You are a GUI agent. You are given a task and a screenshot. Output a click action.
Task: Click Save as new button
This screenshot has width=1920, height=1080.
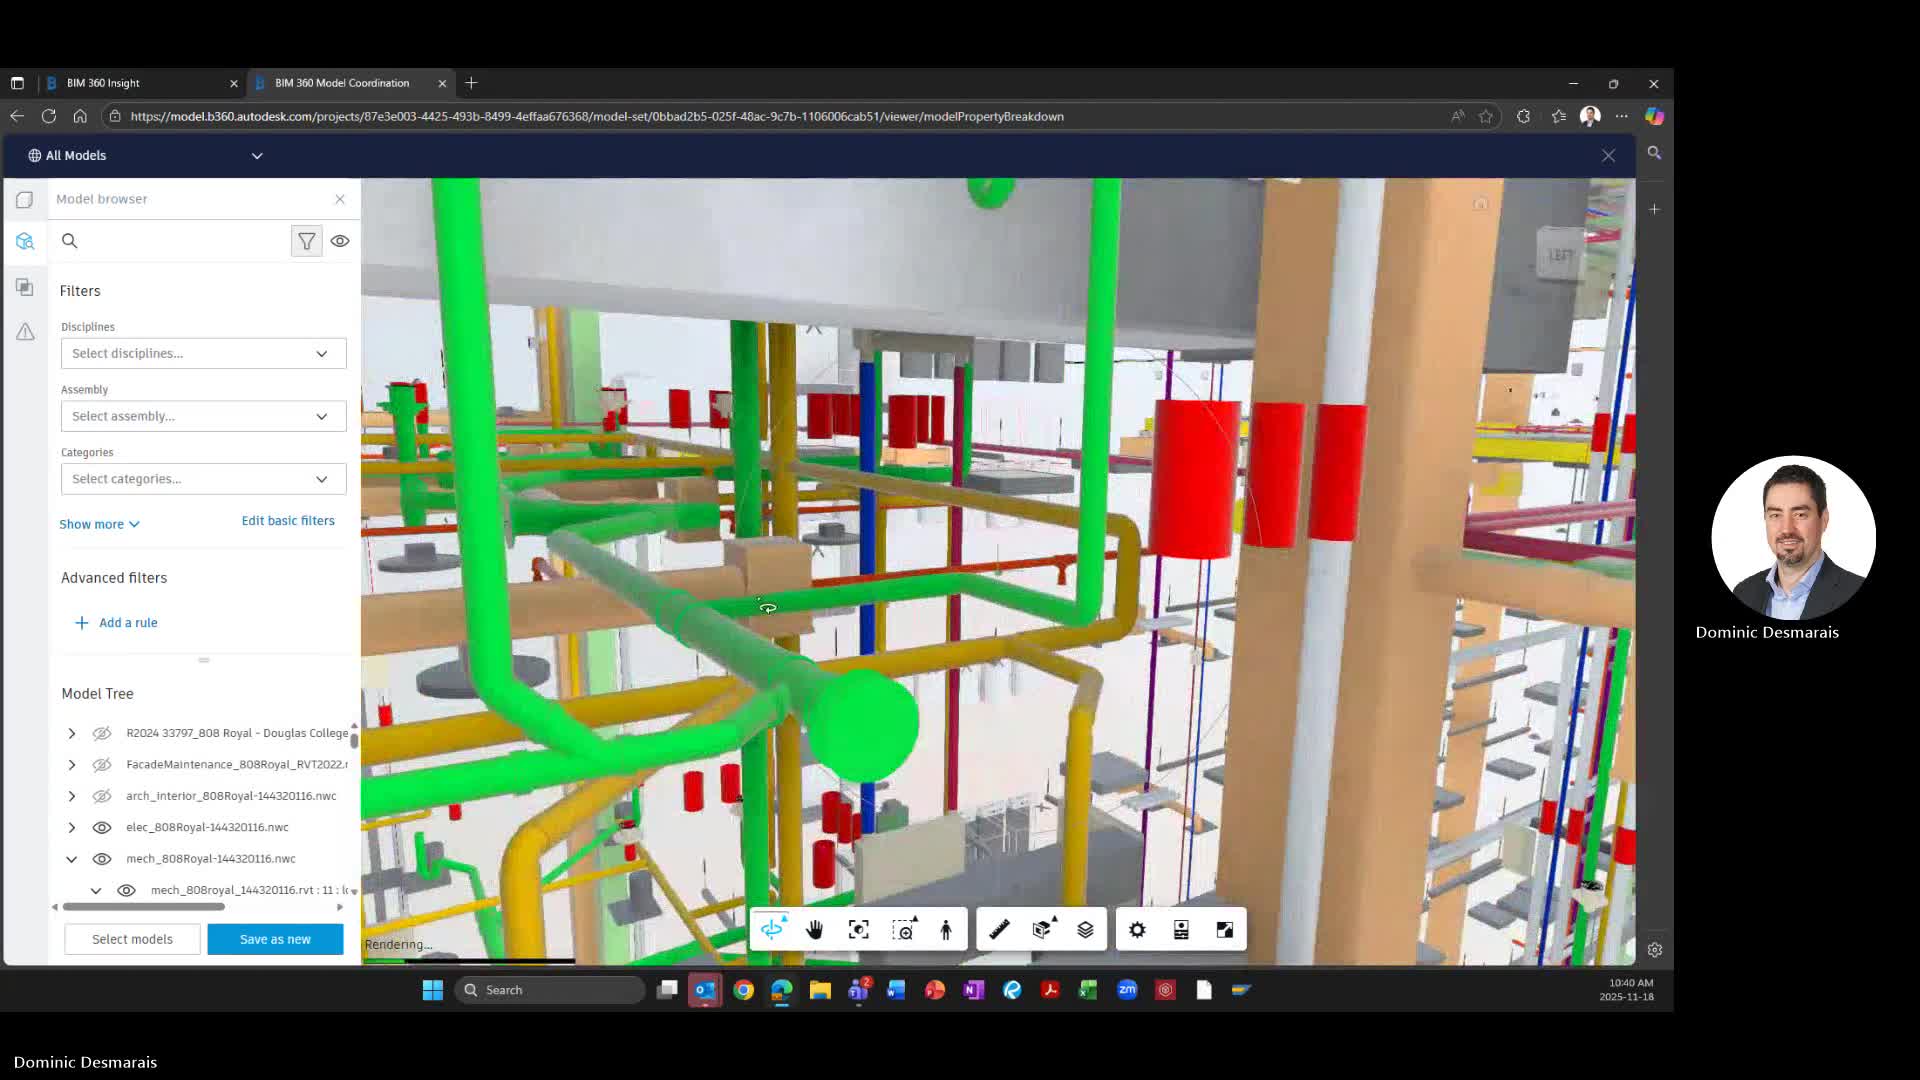(275, 939)
